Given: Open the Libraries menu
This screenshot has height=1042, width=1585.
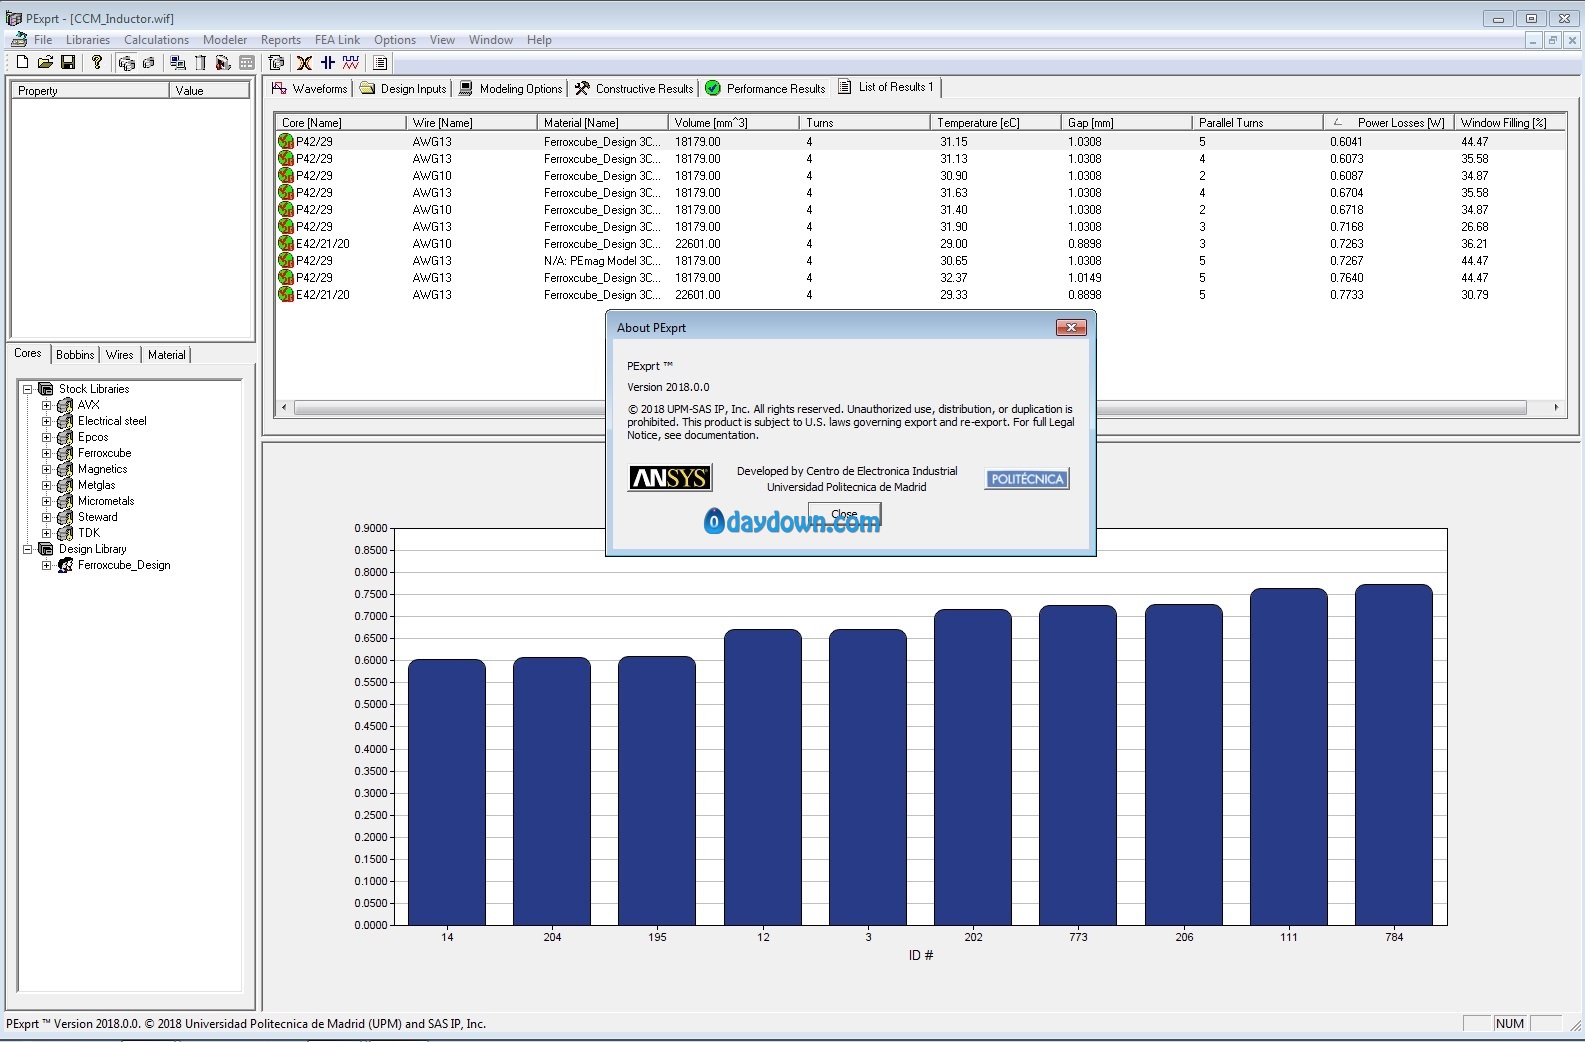Looking at the screenshot, I should [x=88, y=40].
